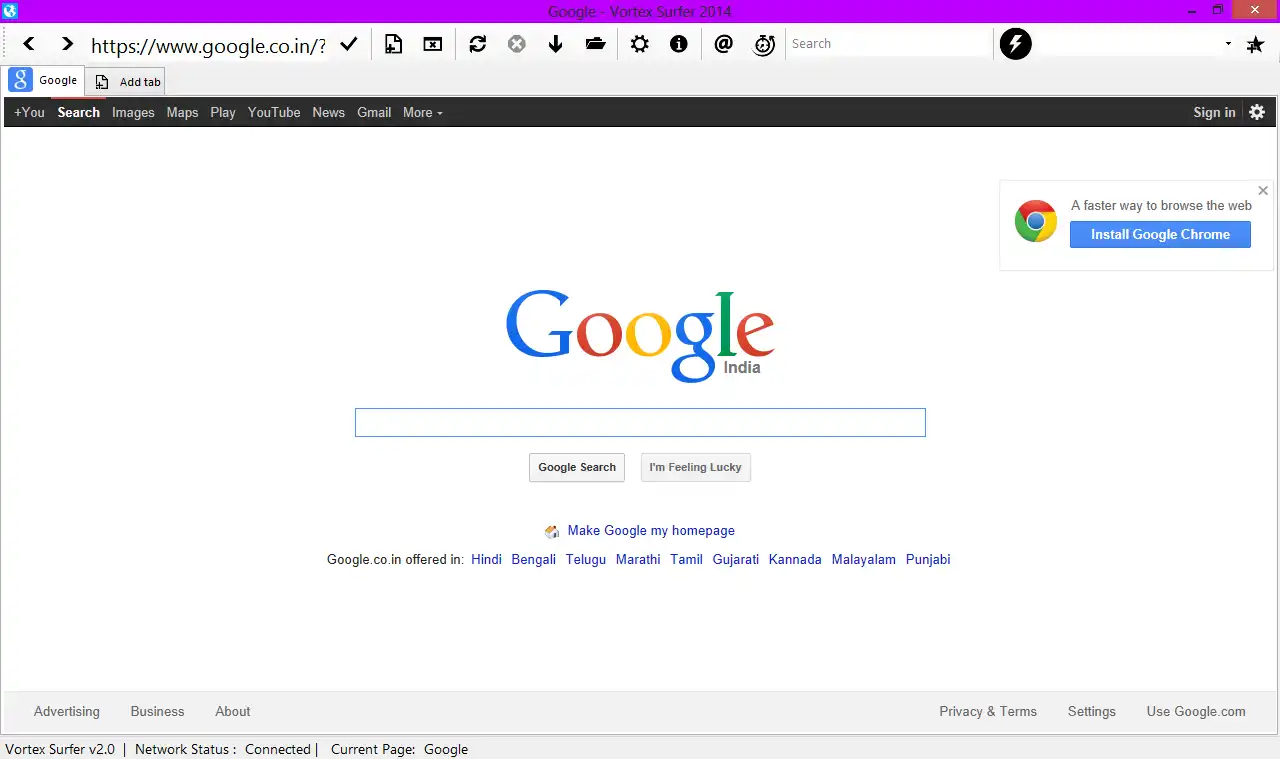Click the @ email icon in toolbar
The height and width of the screenshot is (759, 1280).
pyautogui.click(x=724, y=44)
